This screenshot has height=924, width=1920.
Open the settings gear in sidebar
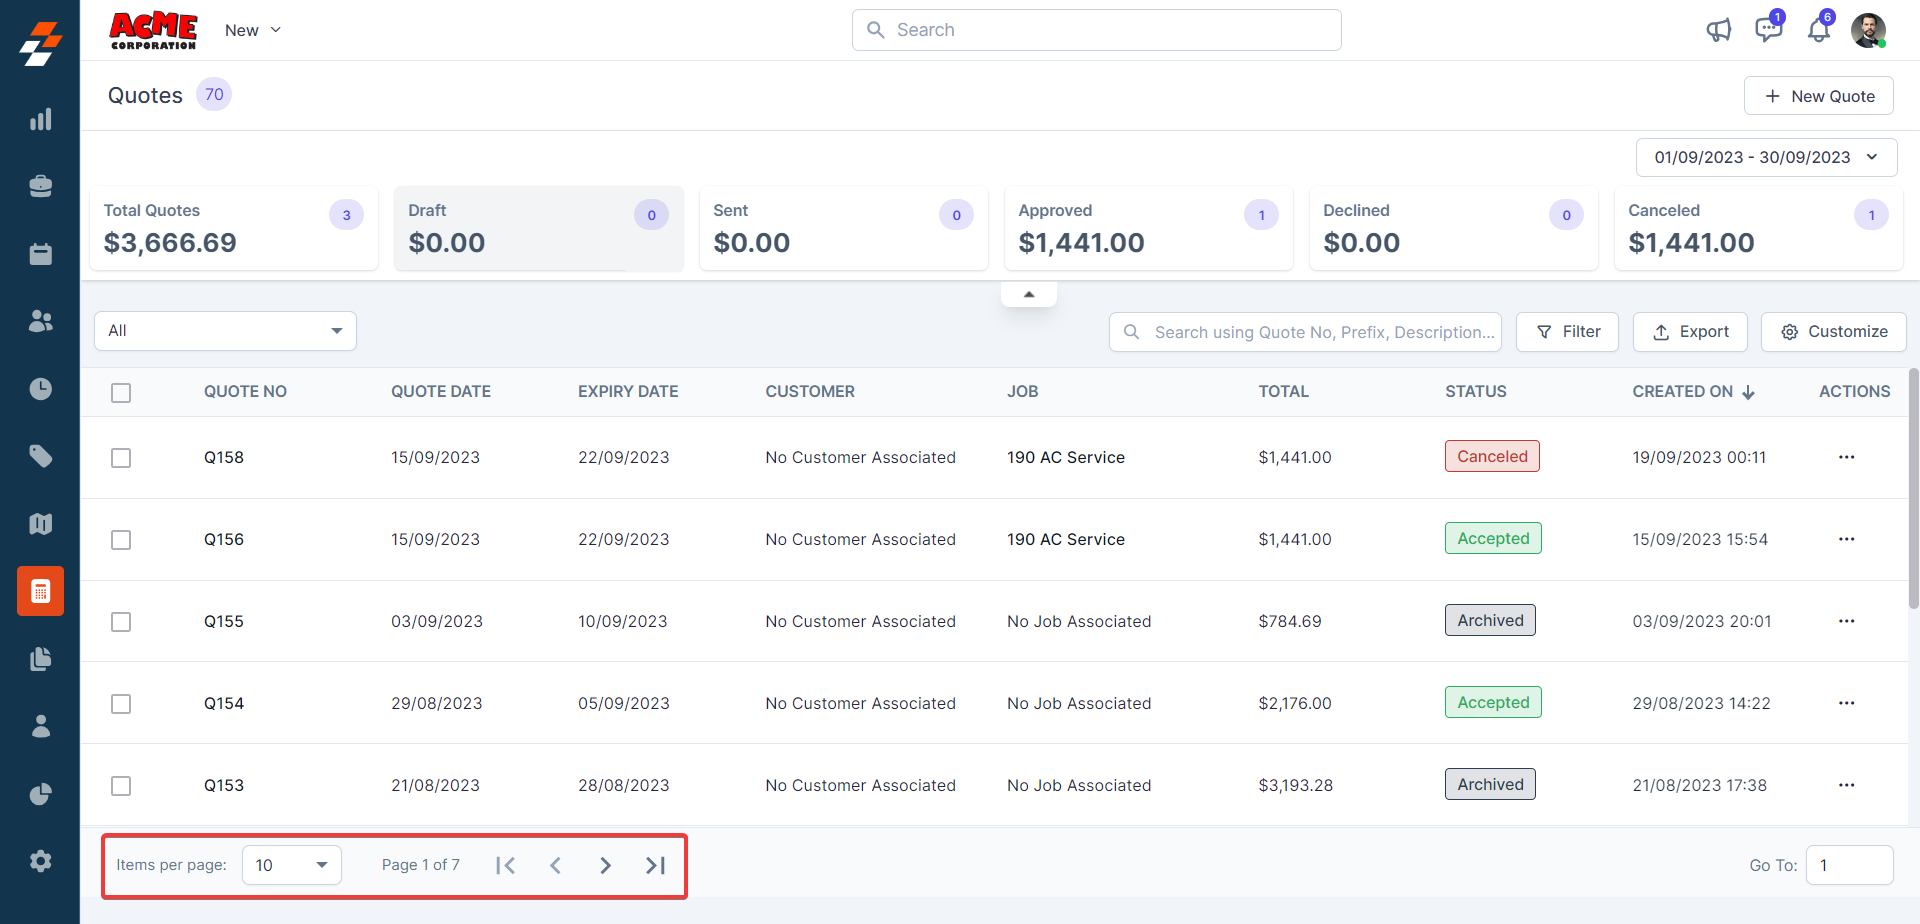[x=40, y=861]
